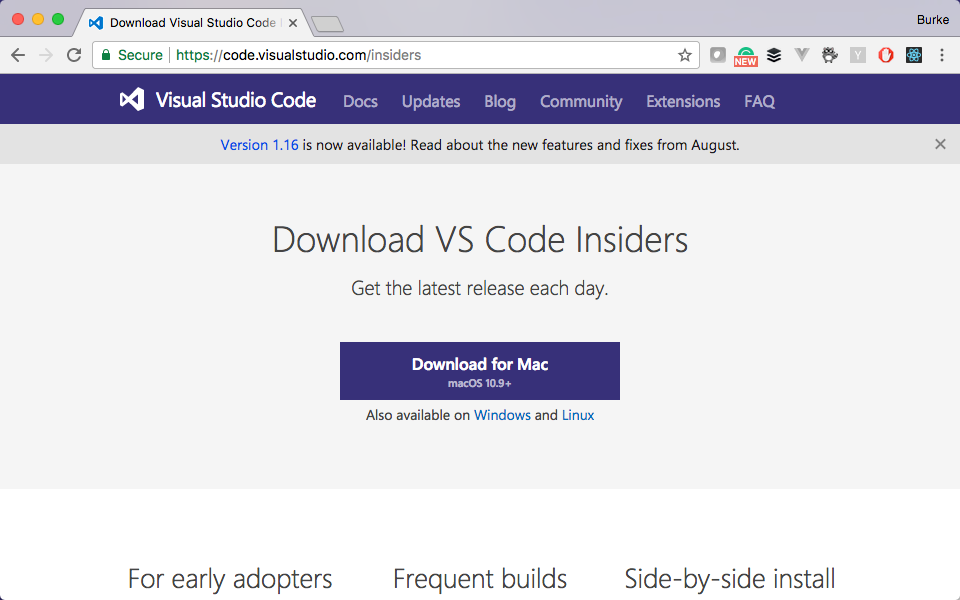
Task: Open the Community navigation item
Action: coord(581,102)
